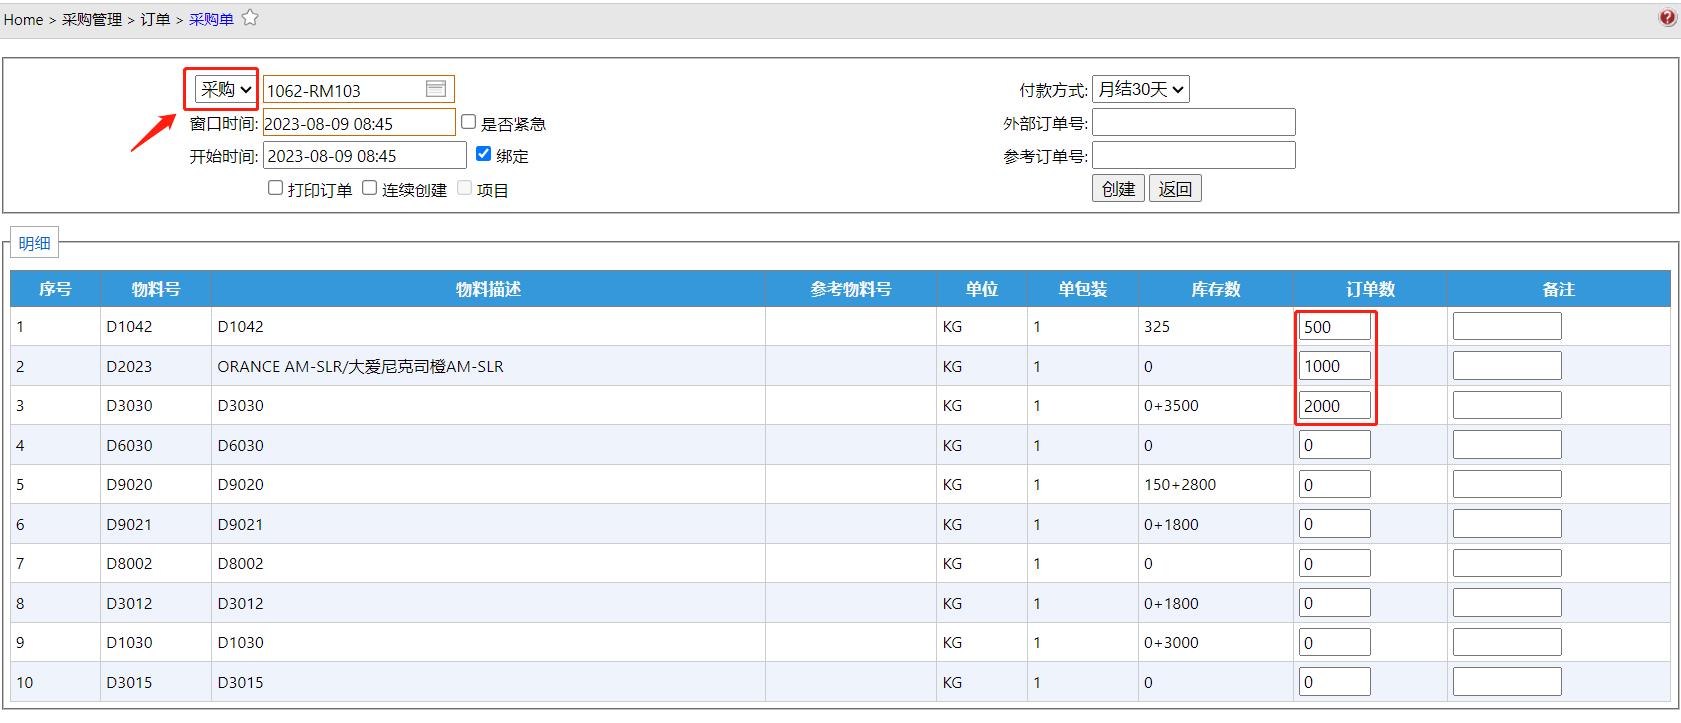Click the order quantity field for D9021
The width and height of the screenshot is (1681, 723).
1334,524
